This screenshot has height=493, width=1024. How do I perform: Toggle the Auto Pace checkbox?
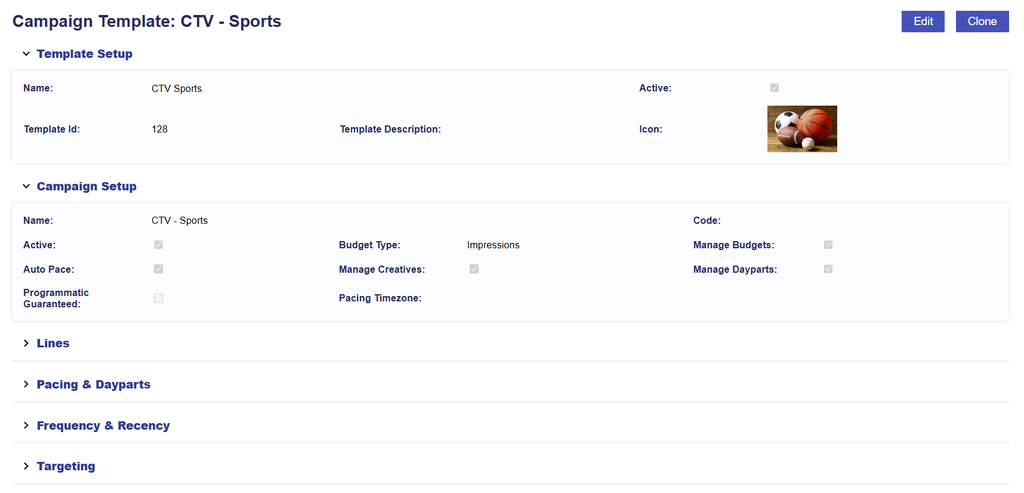(x=158, y=269)
